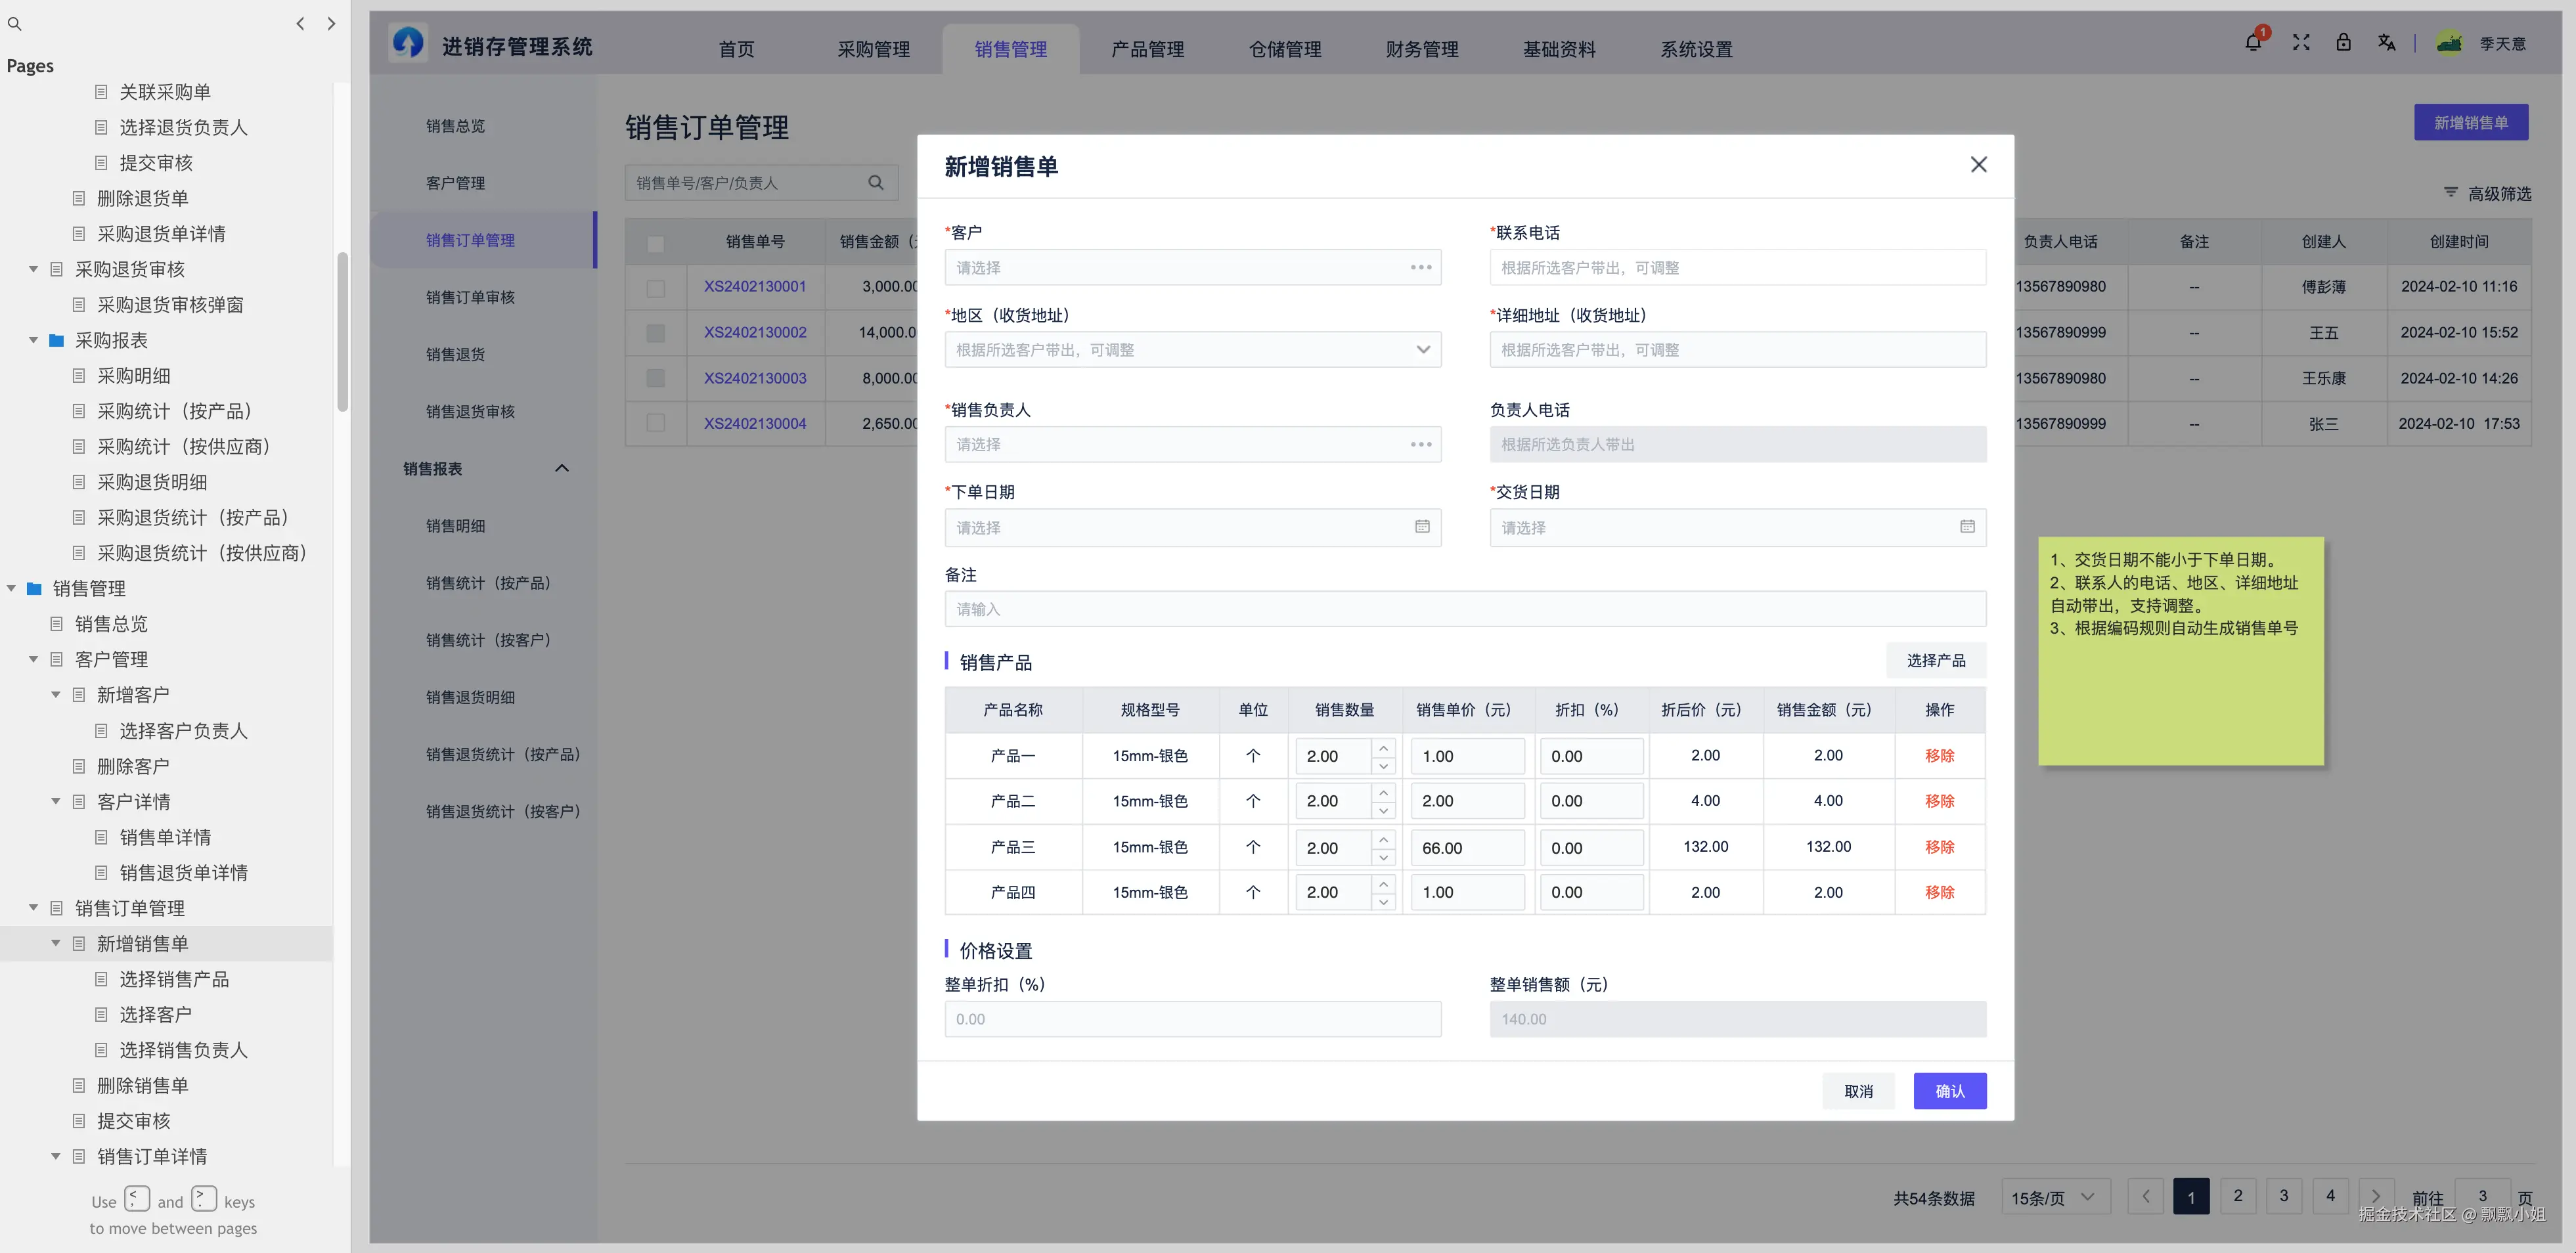Switch language using the translate icon
Screen dimensions: 2576x1253
click(x=2387, y=42)
